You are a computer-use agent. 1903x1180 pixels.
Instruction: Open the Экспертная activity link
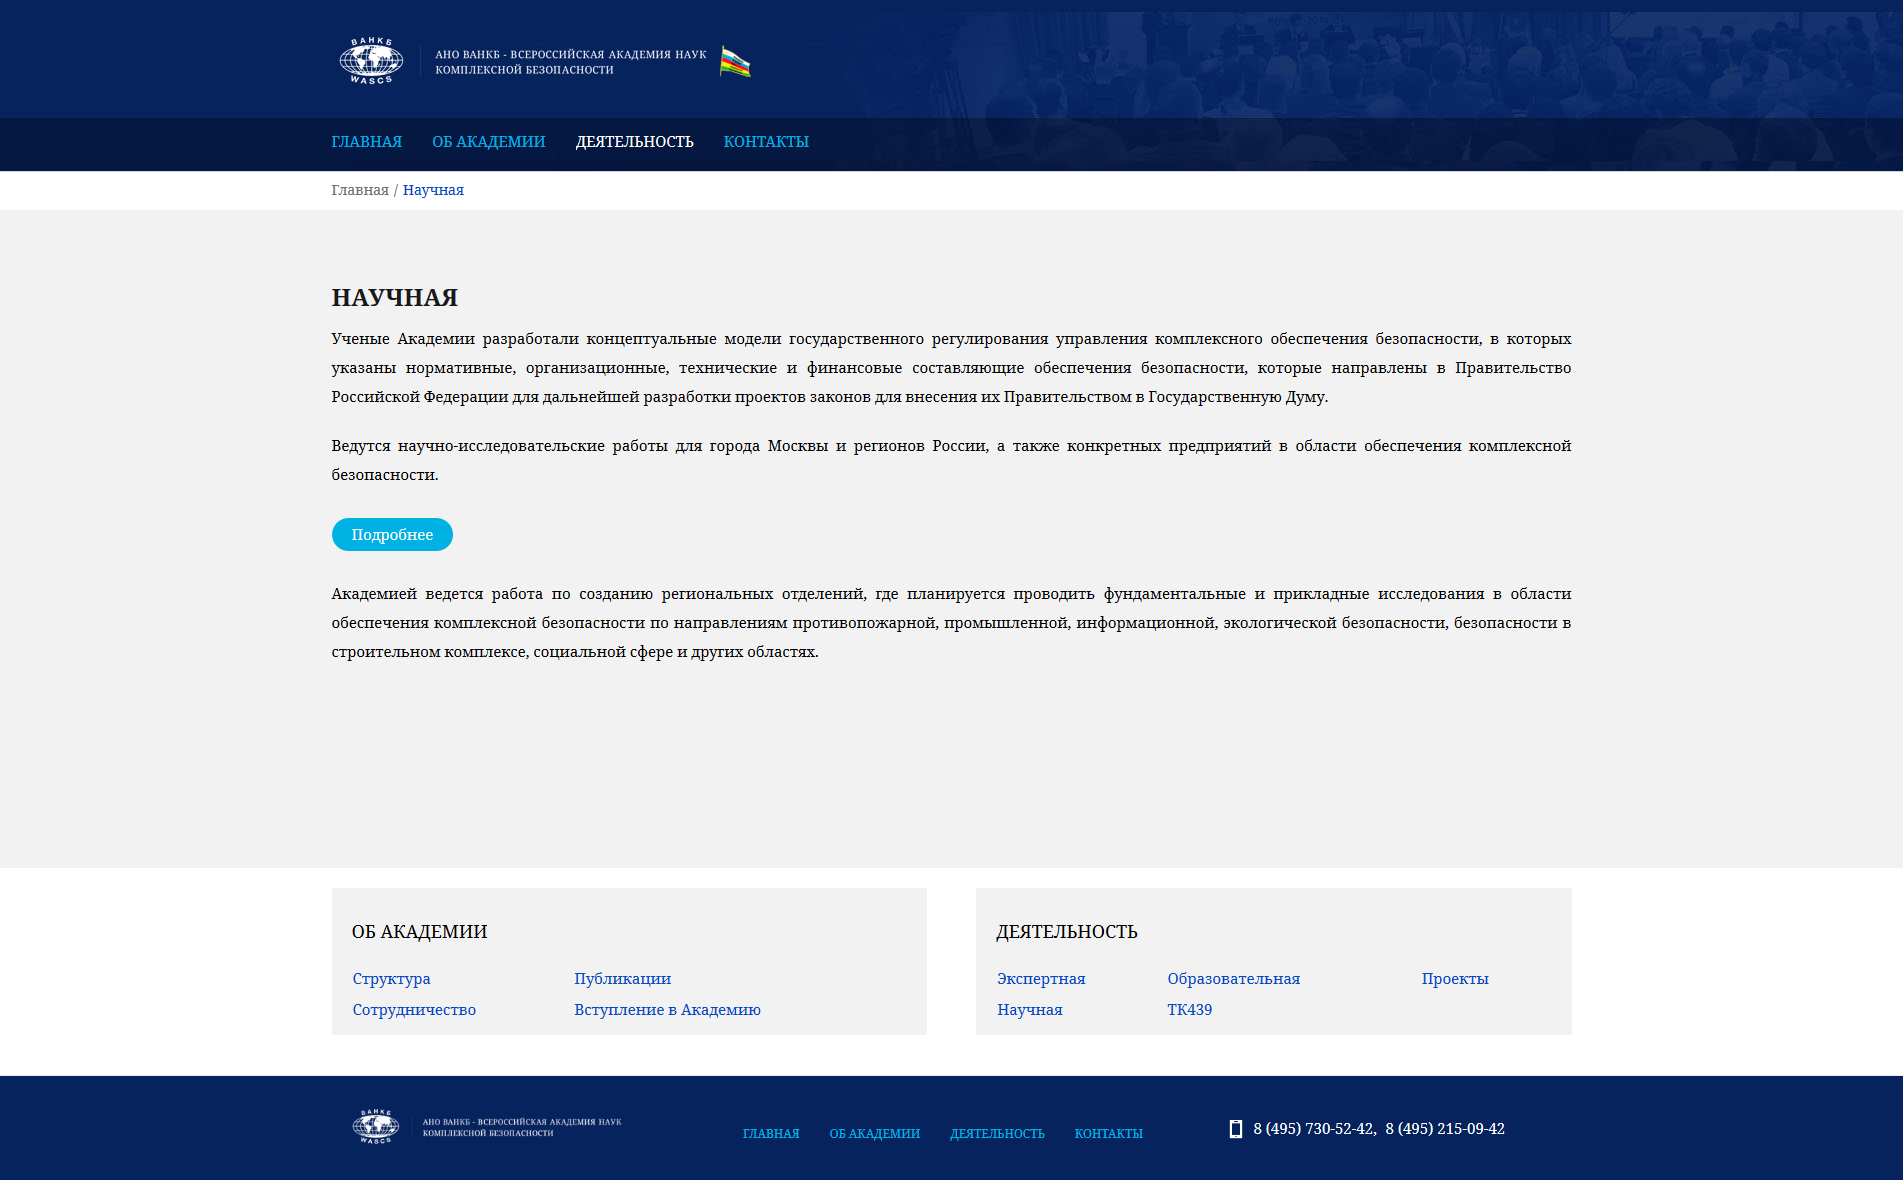pos(1041,979)
